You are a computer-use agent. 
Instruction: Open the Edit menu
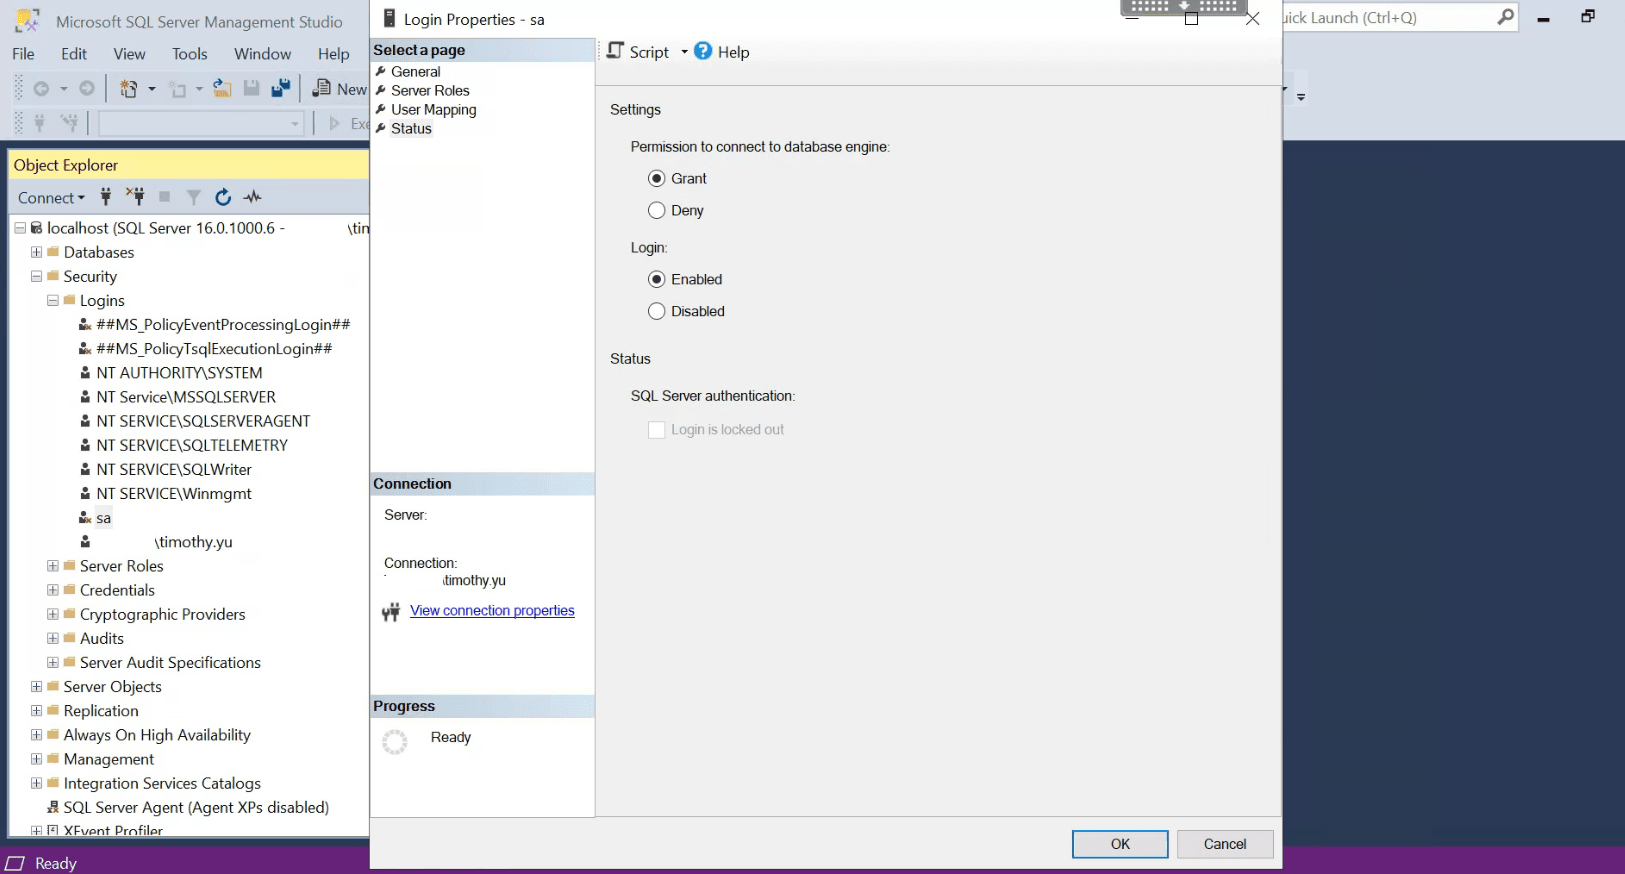point(74,54)
